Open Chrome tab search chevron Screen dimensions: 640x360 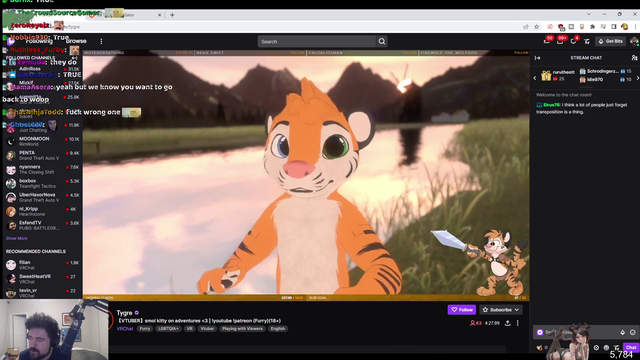coord(589,14)
